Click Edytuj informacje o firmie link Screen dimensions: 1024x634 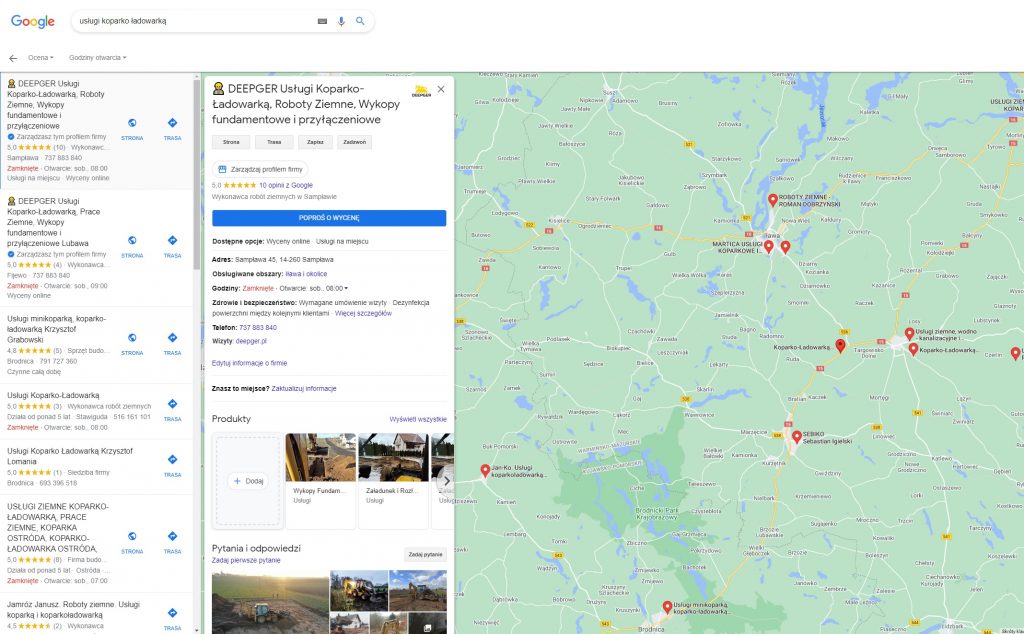(x=249, y=363)
